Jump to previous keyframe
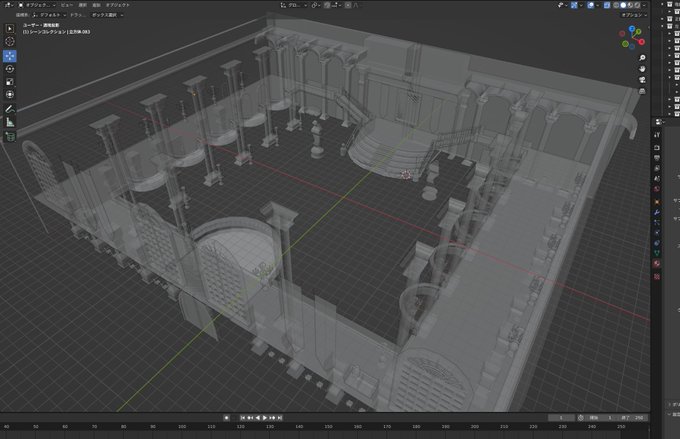680x439 pixels. pyautogui.click(x=250, y=417)
